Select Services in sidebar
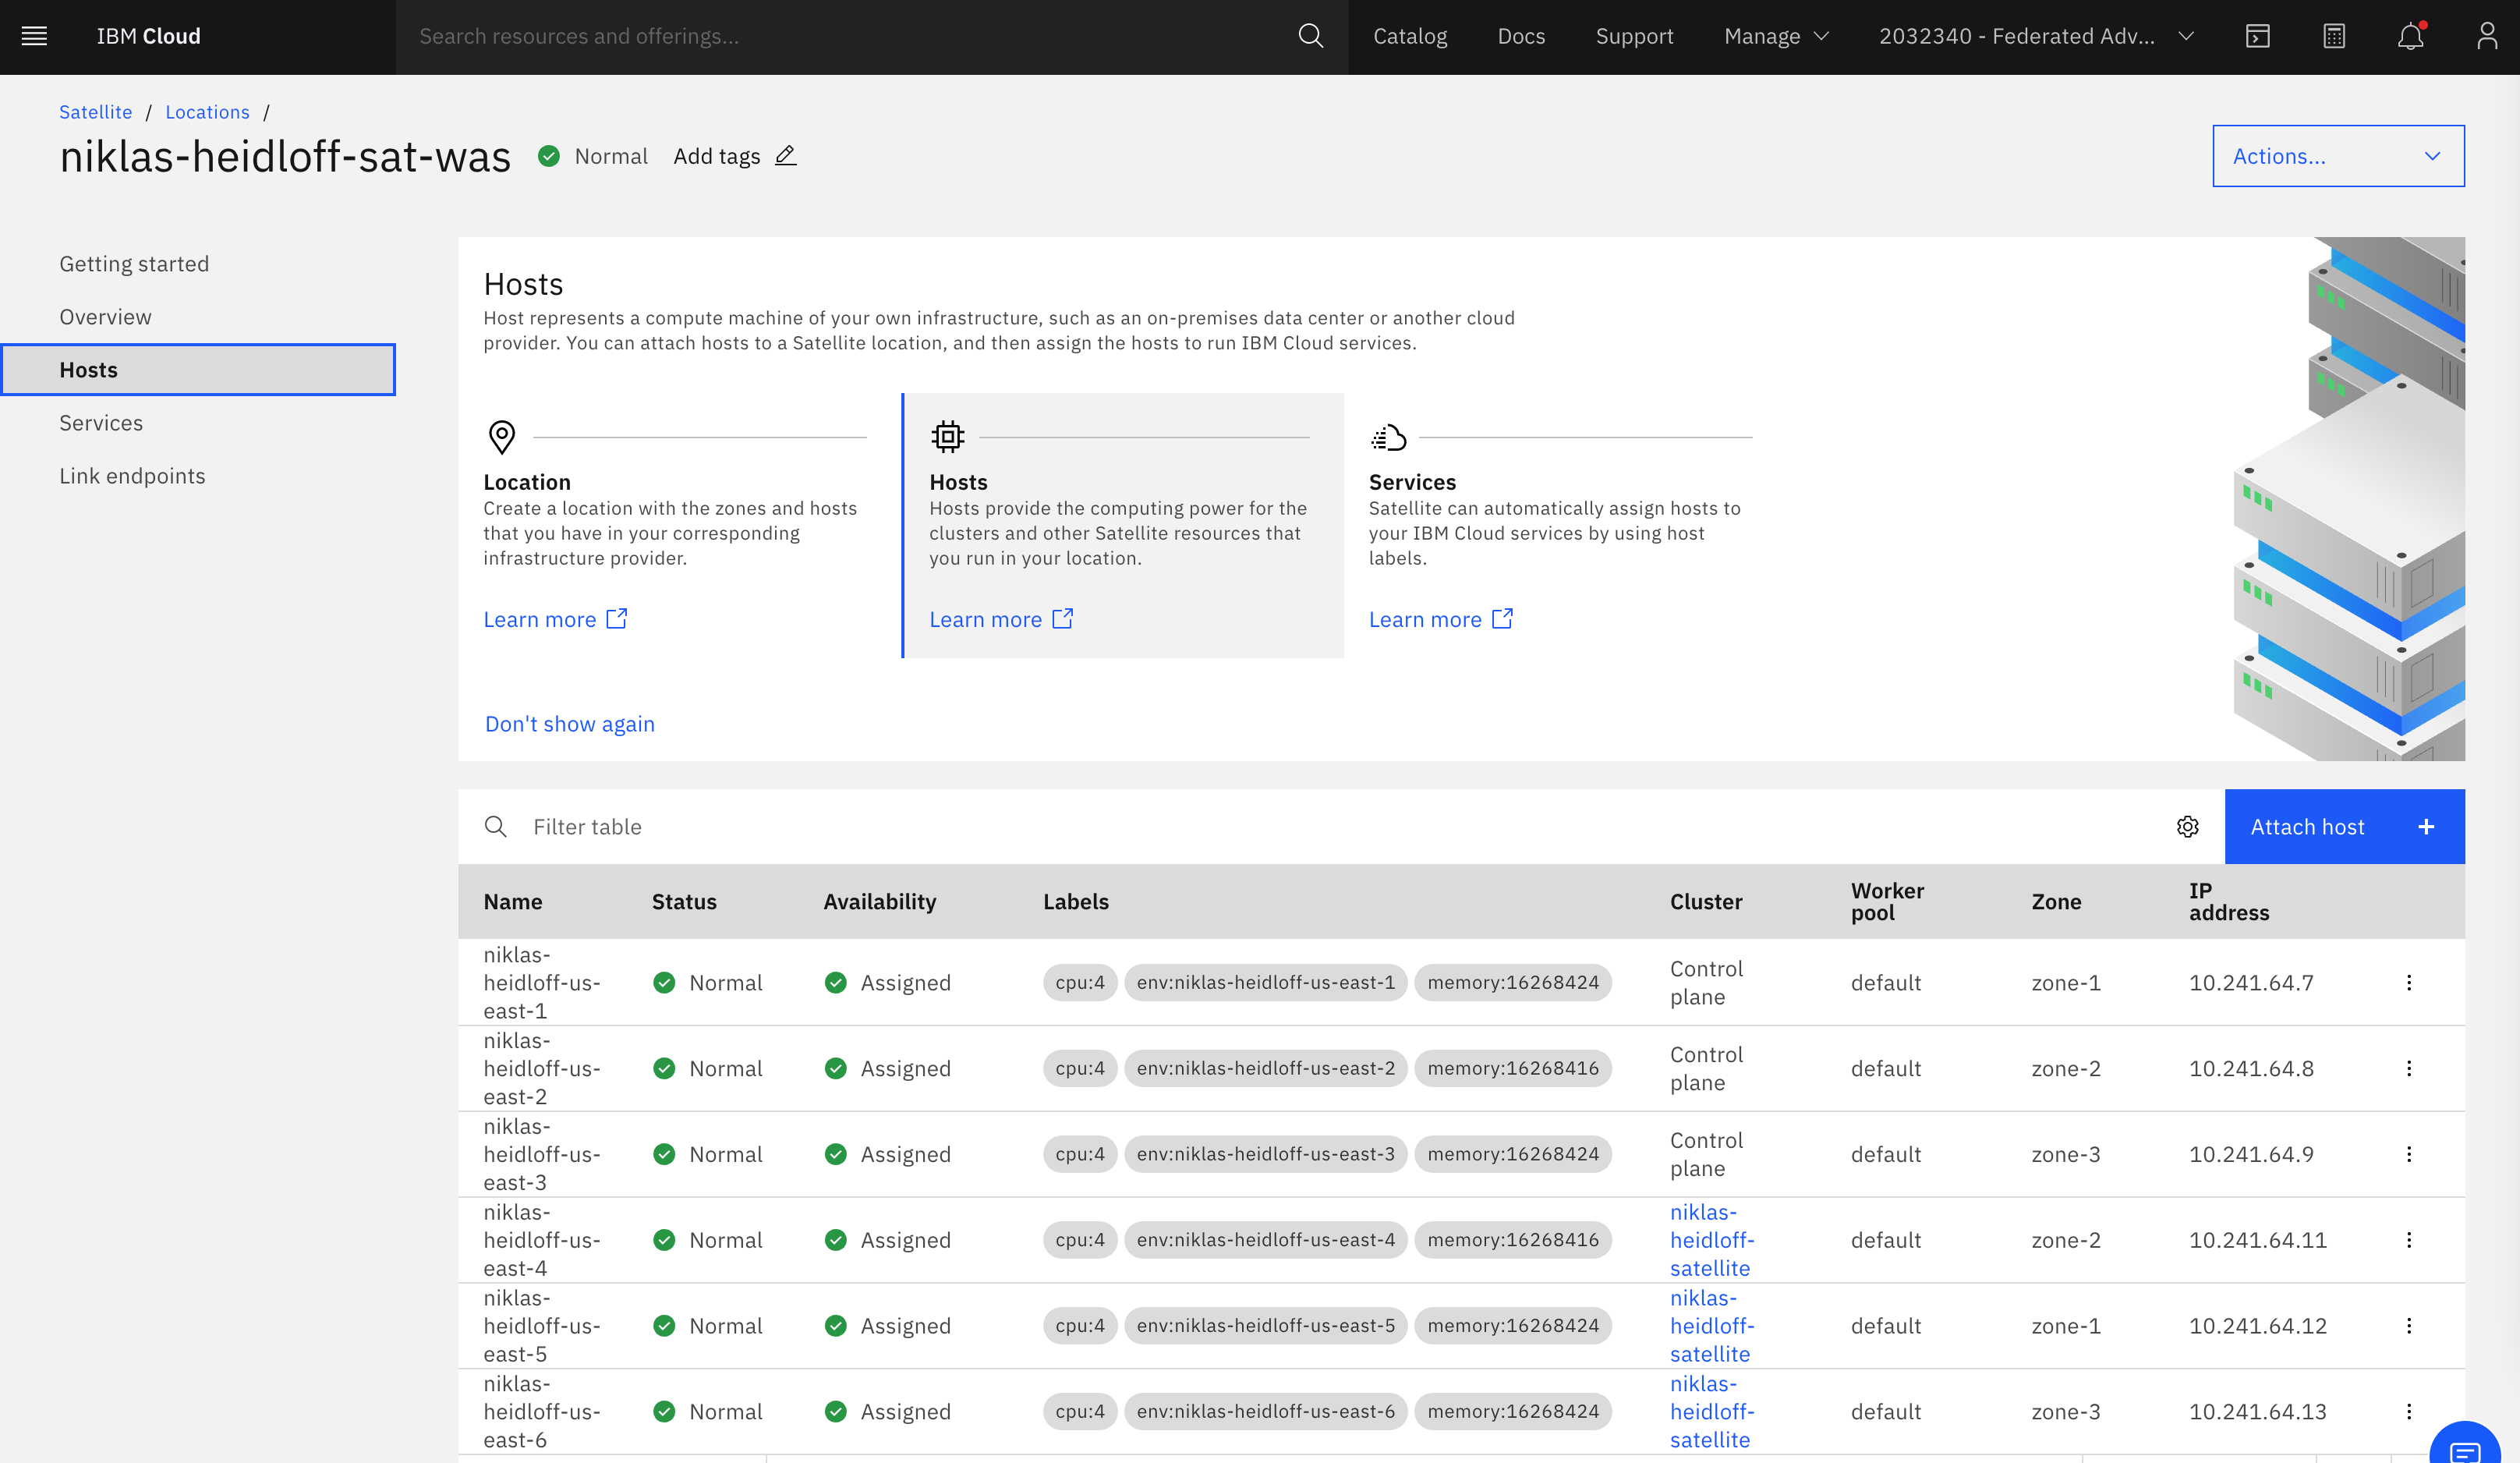This screenshot has width=2520, height=1463. click(101, 423)
